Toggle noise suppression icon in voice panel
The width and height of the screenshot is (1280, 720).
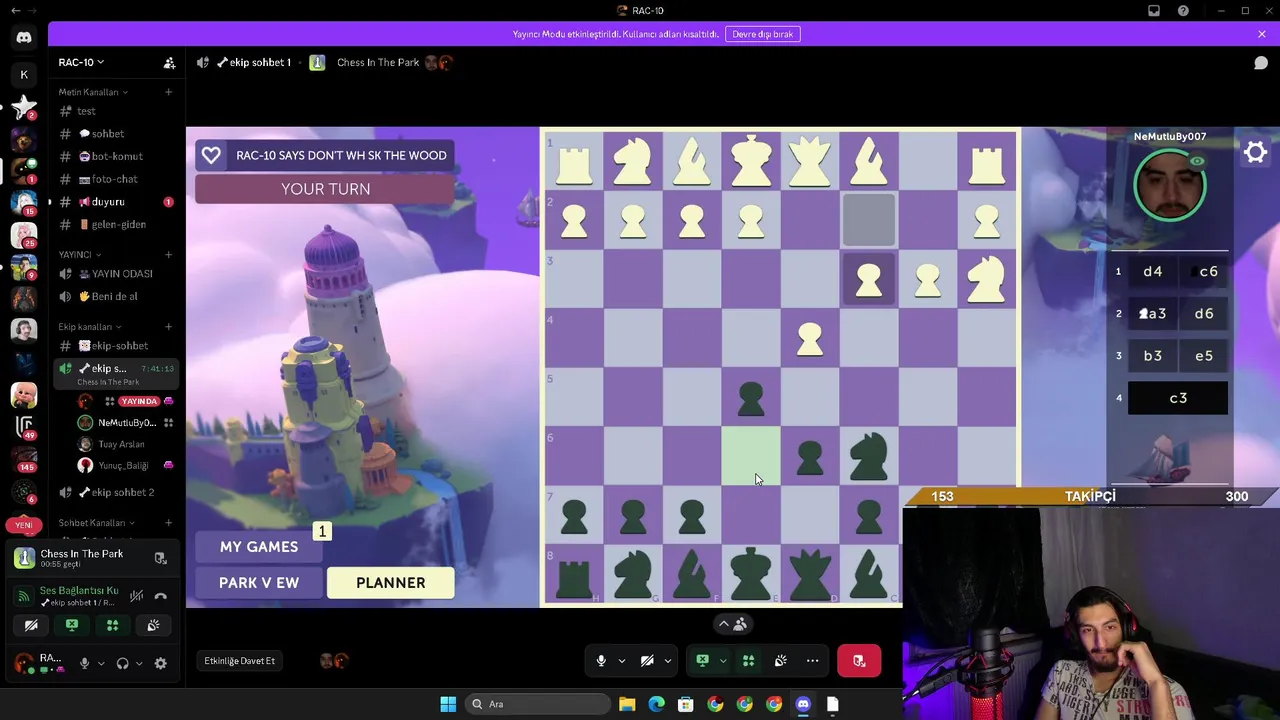click(136, 596)
